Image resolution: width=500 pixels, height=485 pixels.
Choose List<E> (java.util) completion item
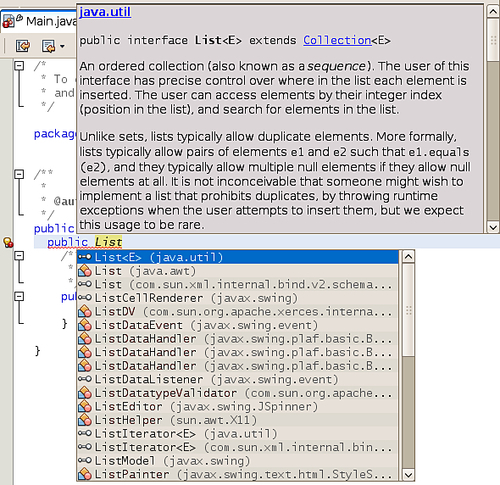pyautogui.click(x=238, y=257)
